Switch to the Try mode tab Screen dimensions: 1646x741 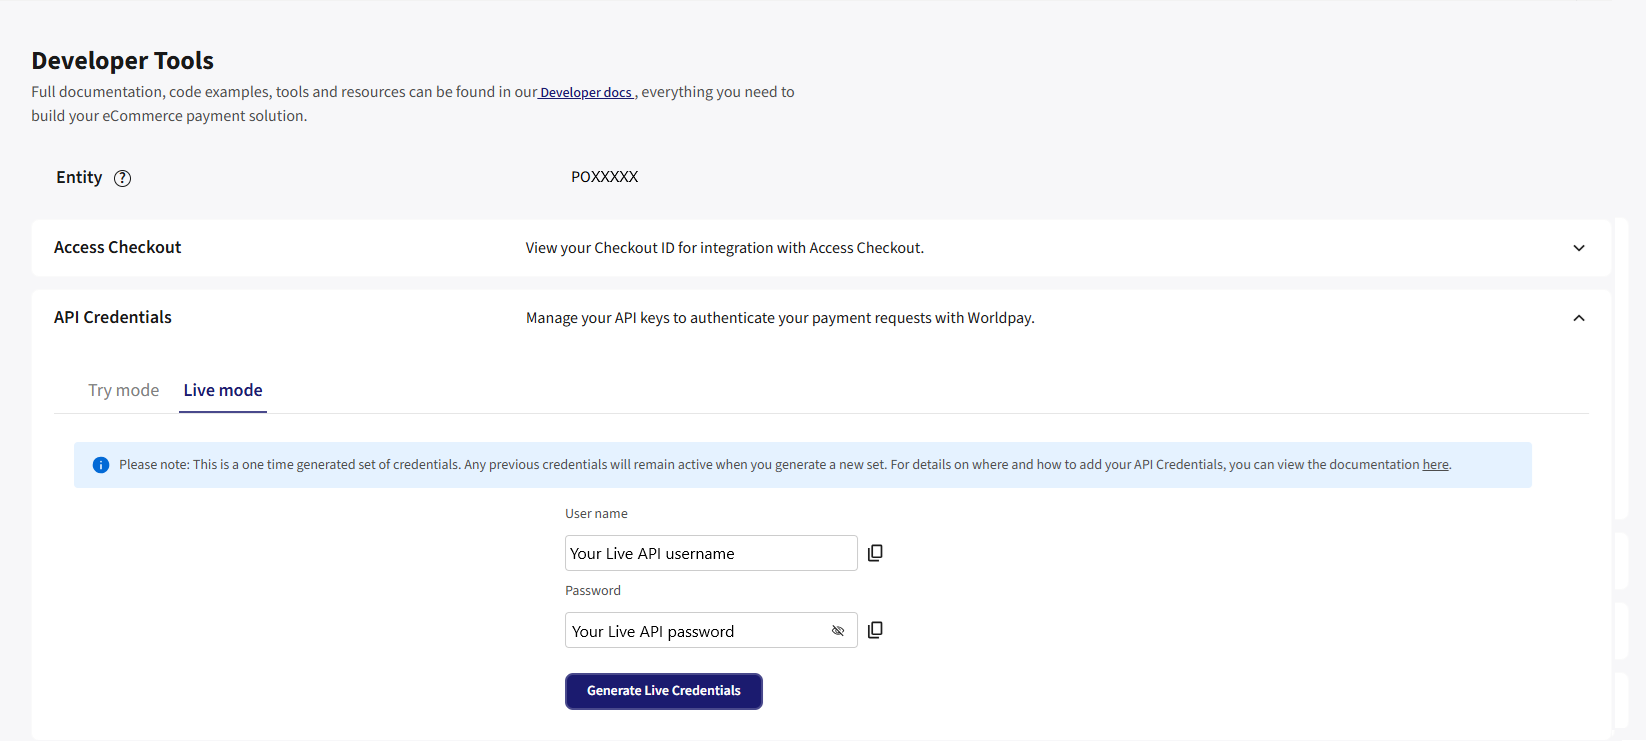click(123, 390)
